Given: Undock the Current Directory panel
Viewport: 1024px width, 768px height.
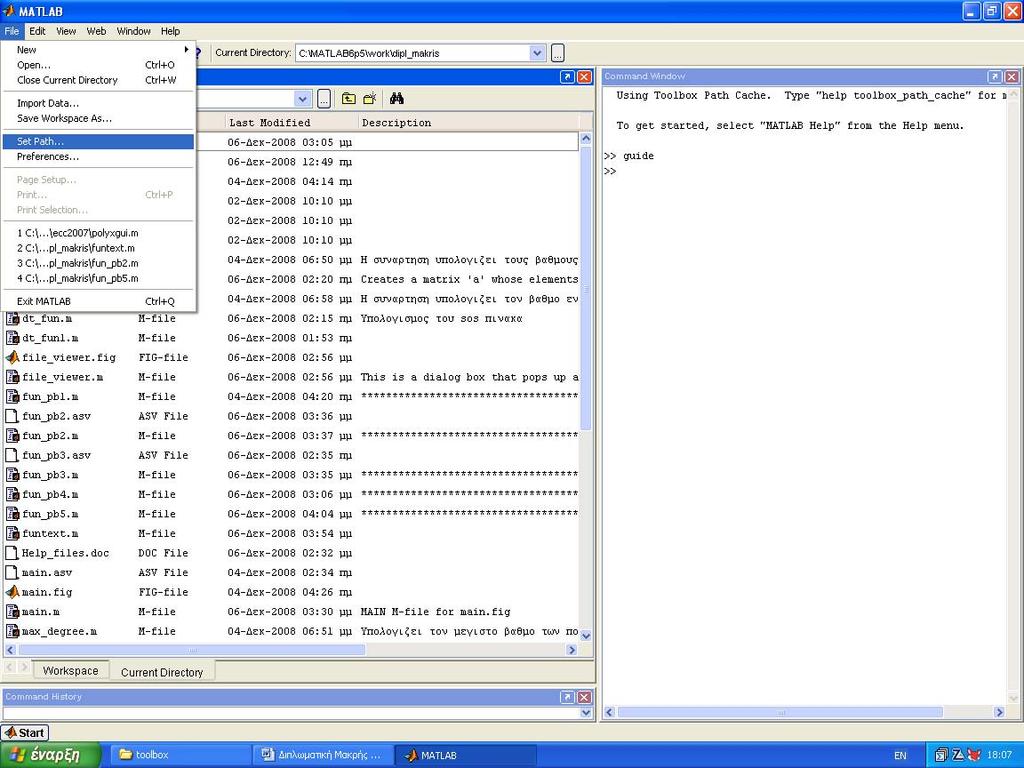Looking at the screenshot, I should (x=568, y=76).
